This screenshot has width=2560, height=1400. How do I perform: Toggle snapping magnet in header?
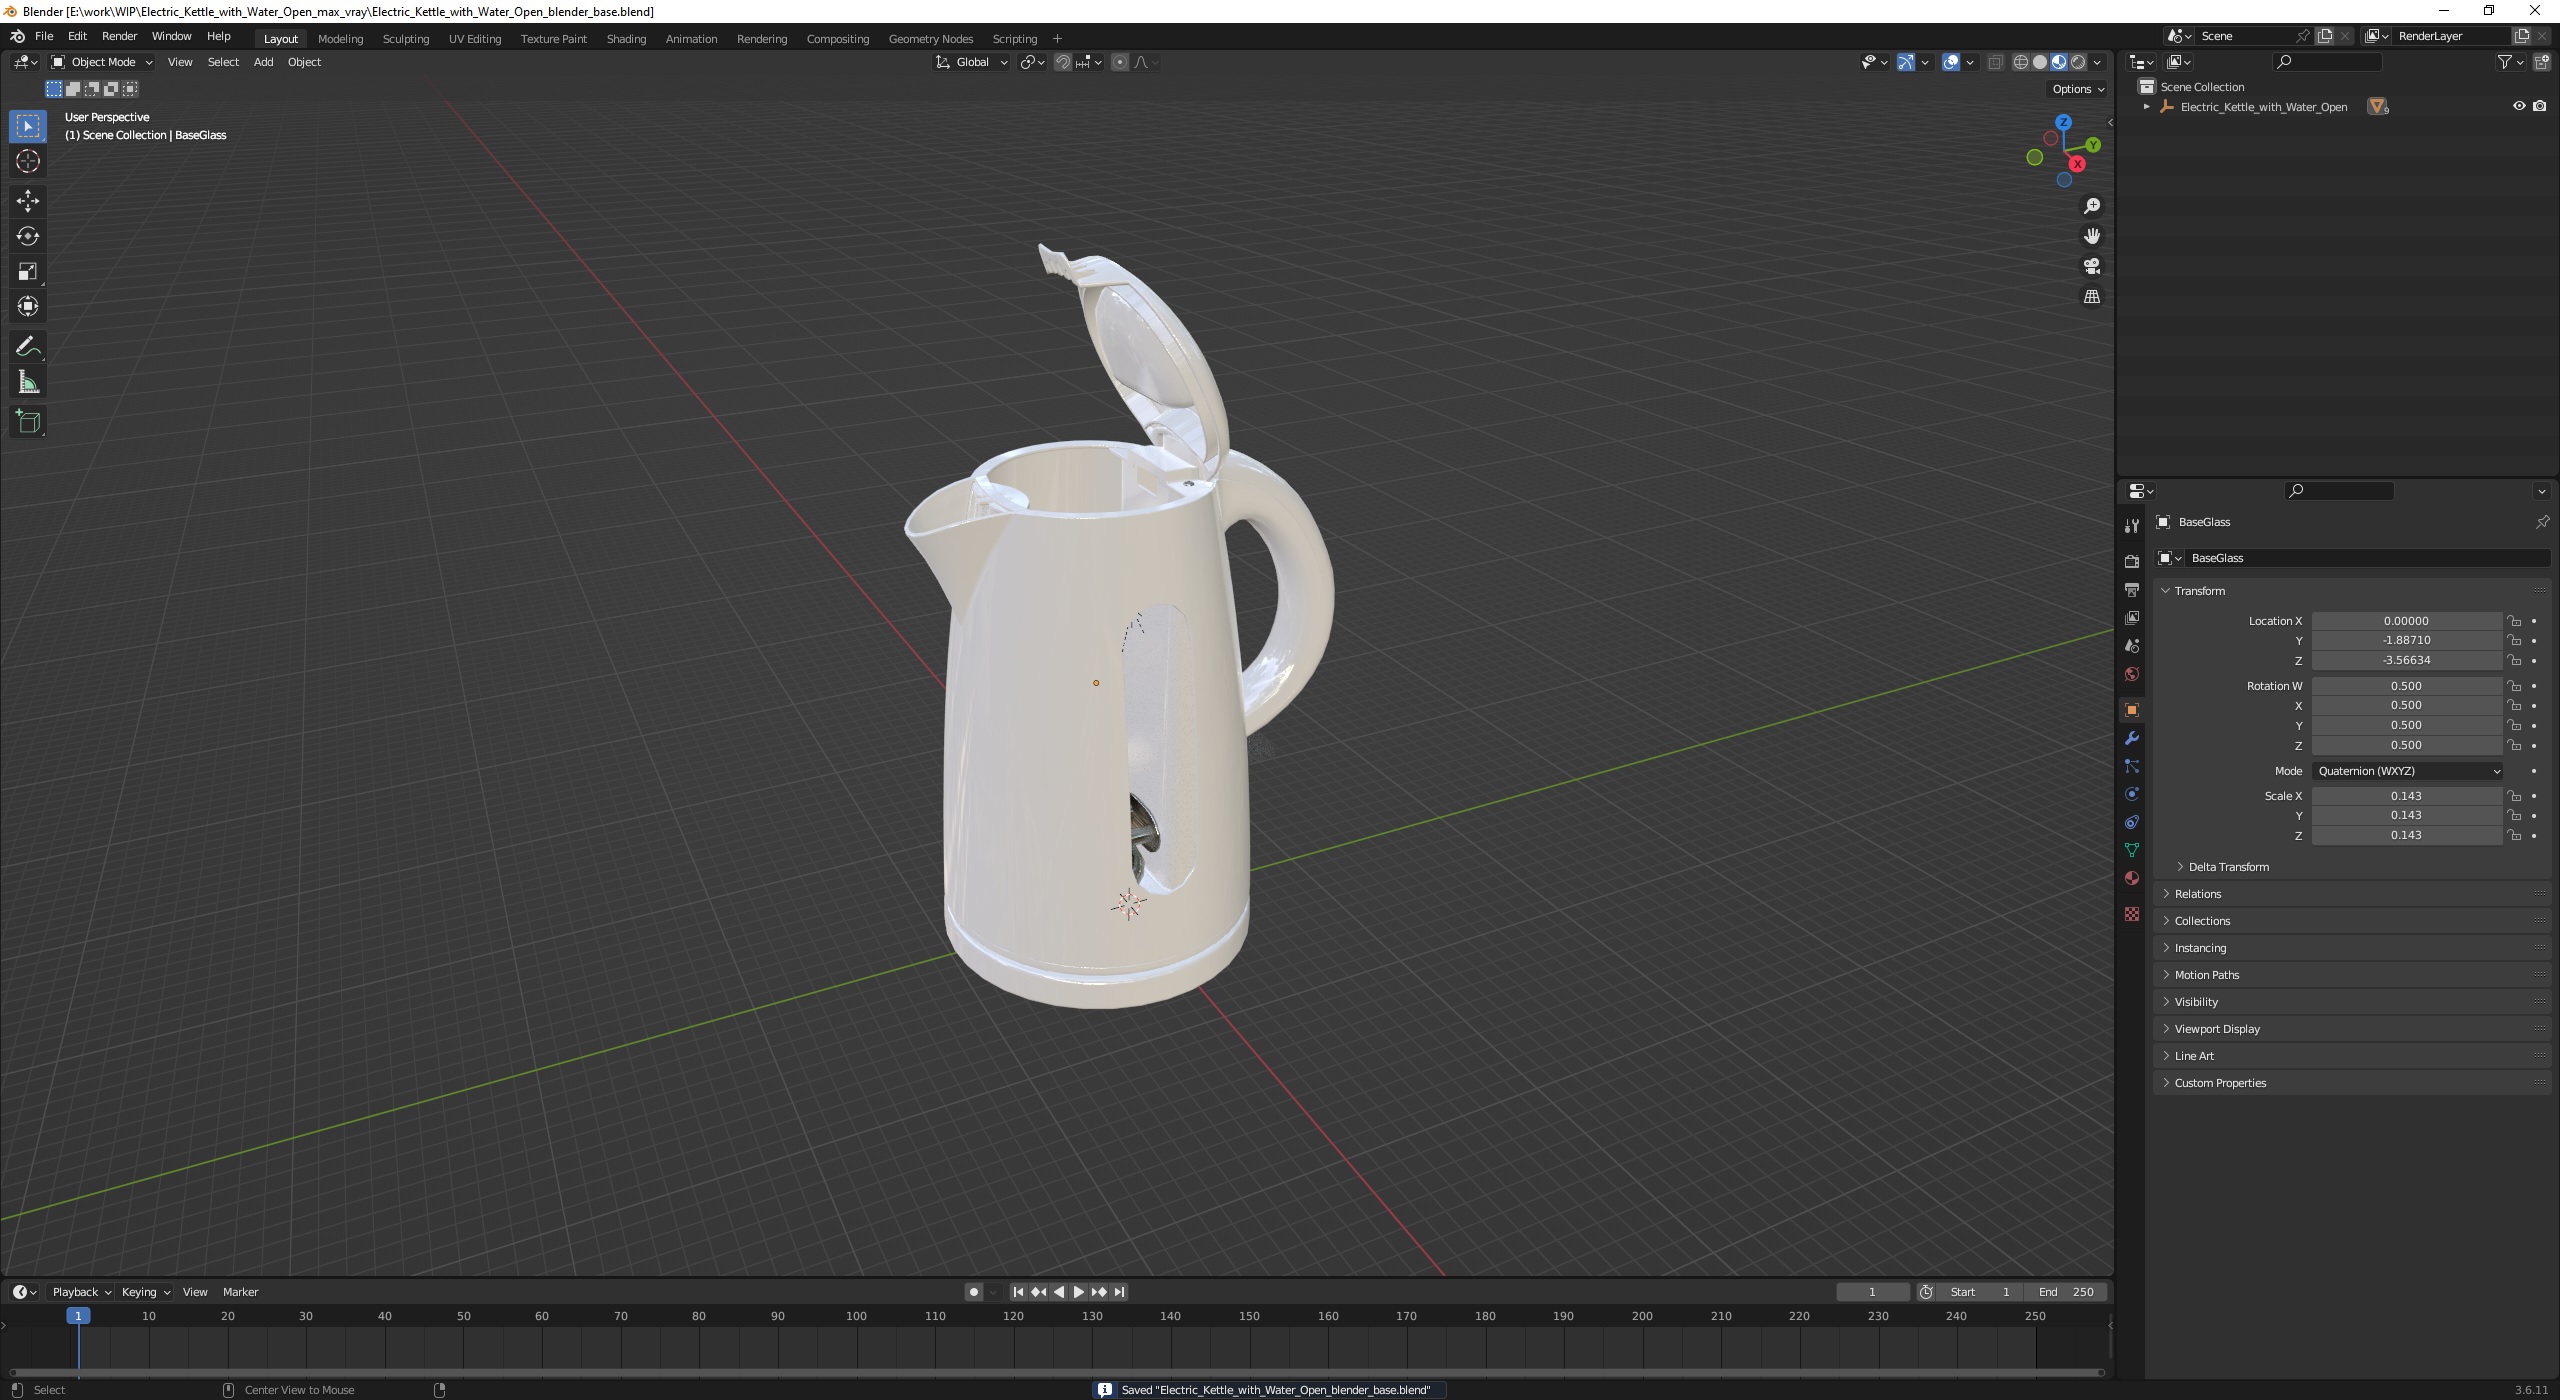[x=1062, y=62]
